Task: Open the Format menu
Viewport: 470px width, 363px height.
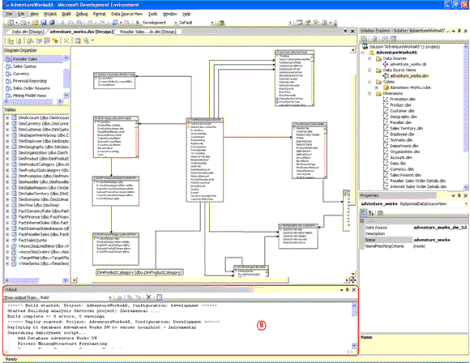Action: coord(99,14)
